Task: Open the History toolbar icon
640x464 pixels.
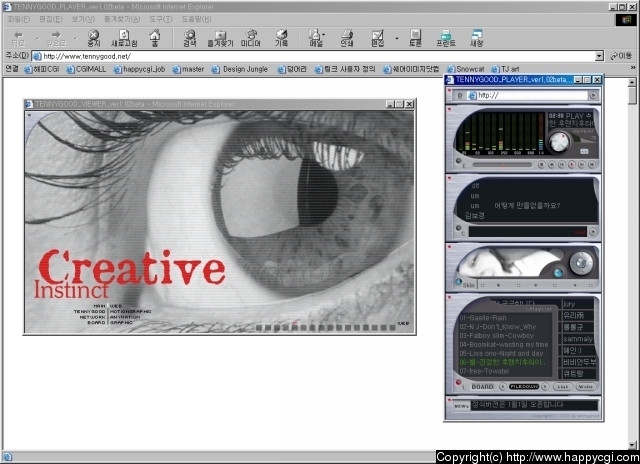Action: (x=281, y=38)
